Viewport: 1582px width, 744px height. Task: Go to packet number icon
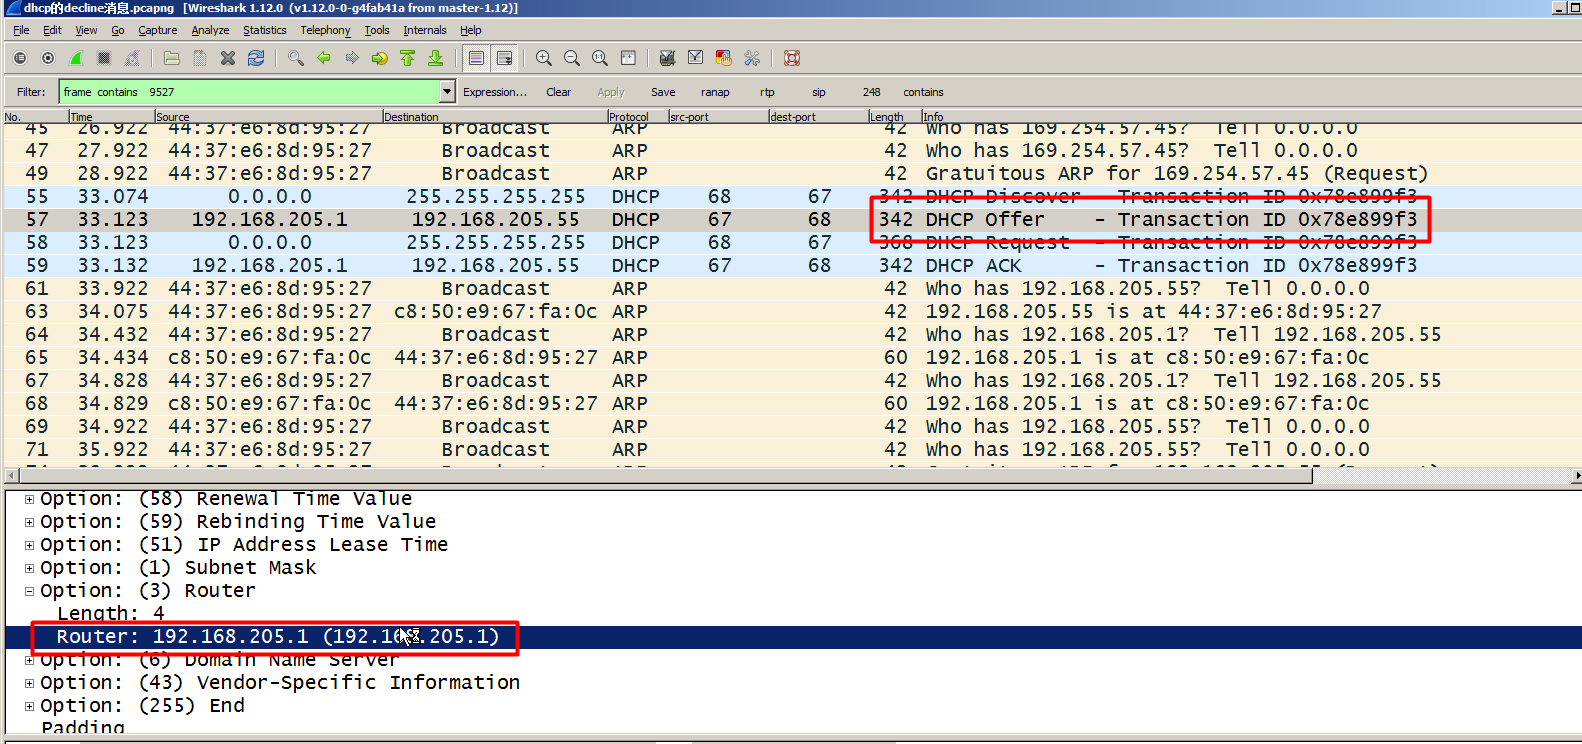click(x=380, y=58)
